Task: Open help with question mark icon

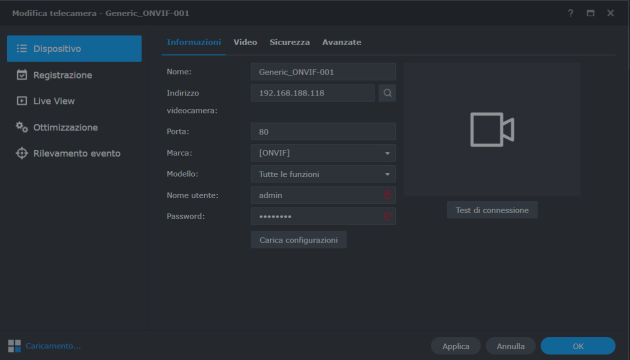Action: (571, 13)
